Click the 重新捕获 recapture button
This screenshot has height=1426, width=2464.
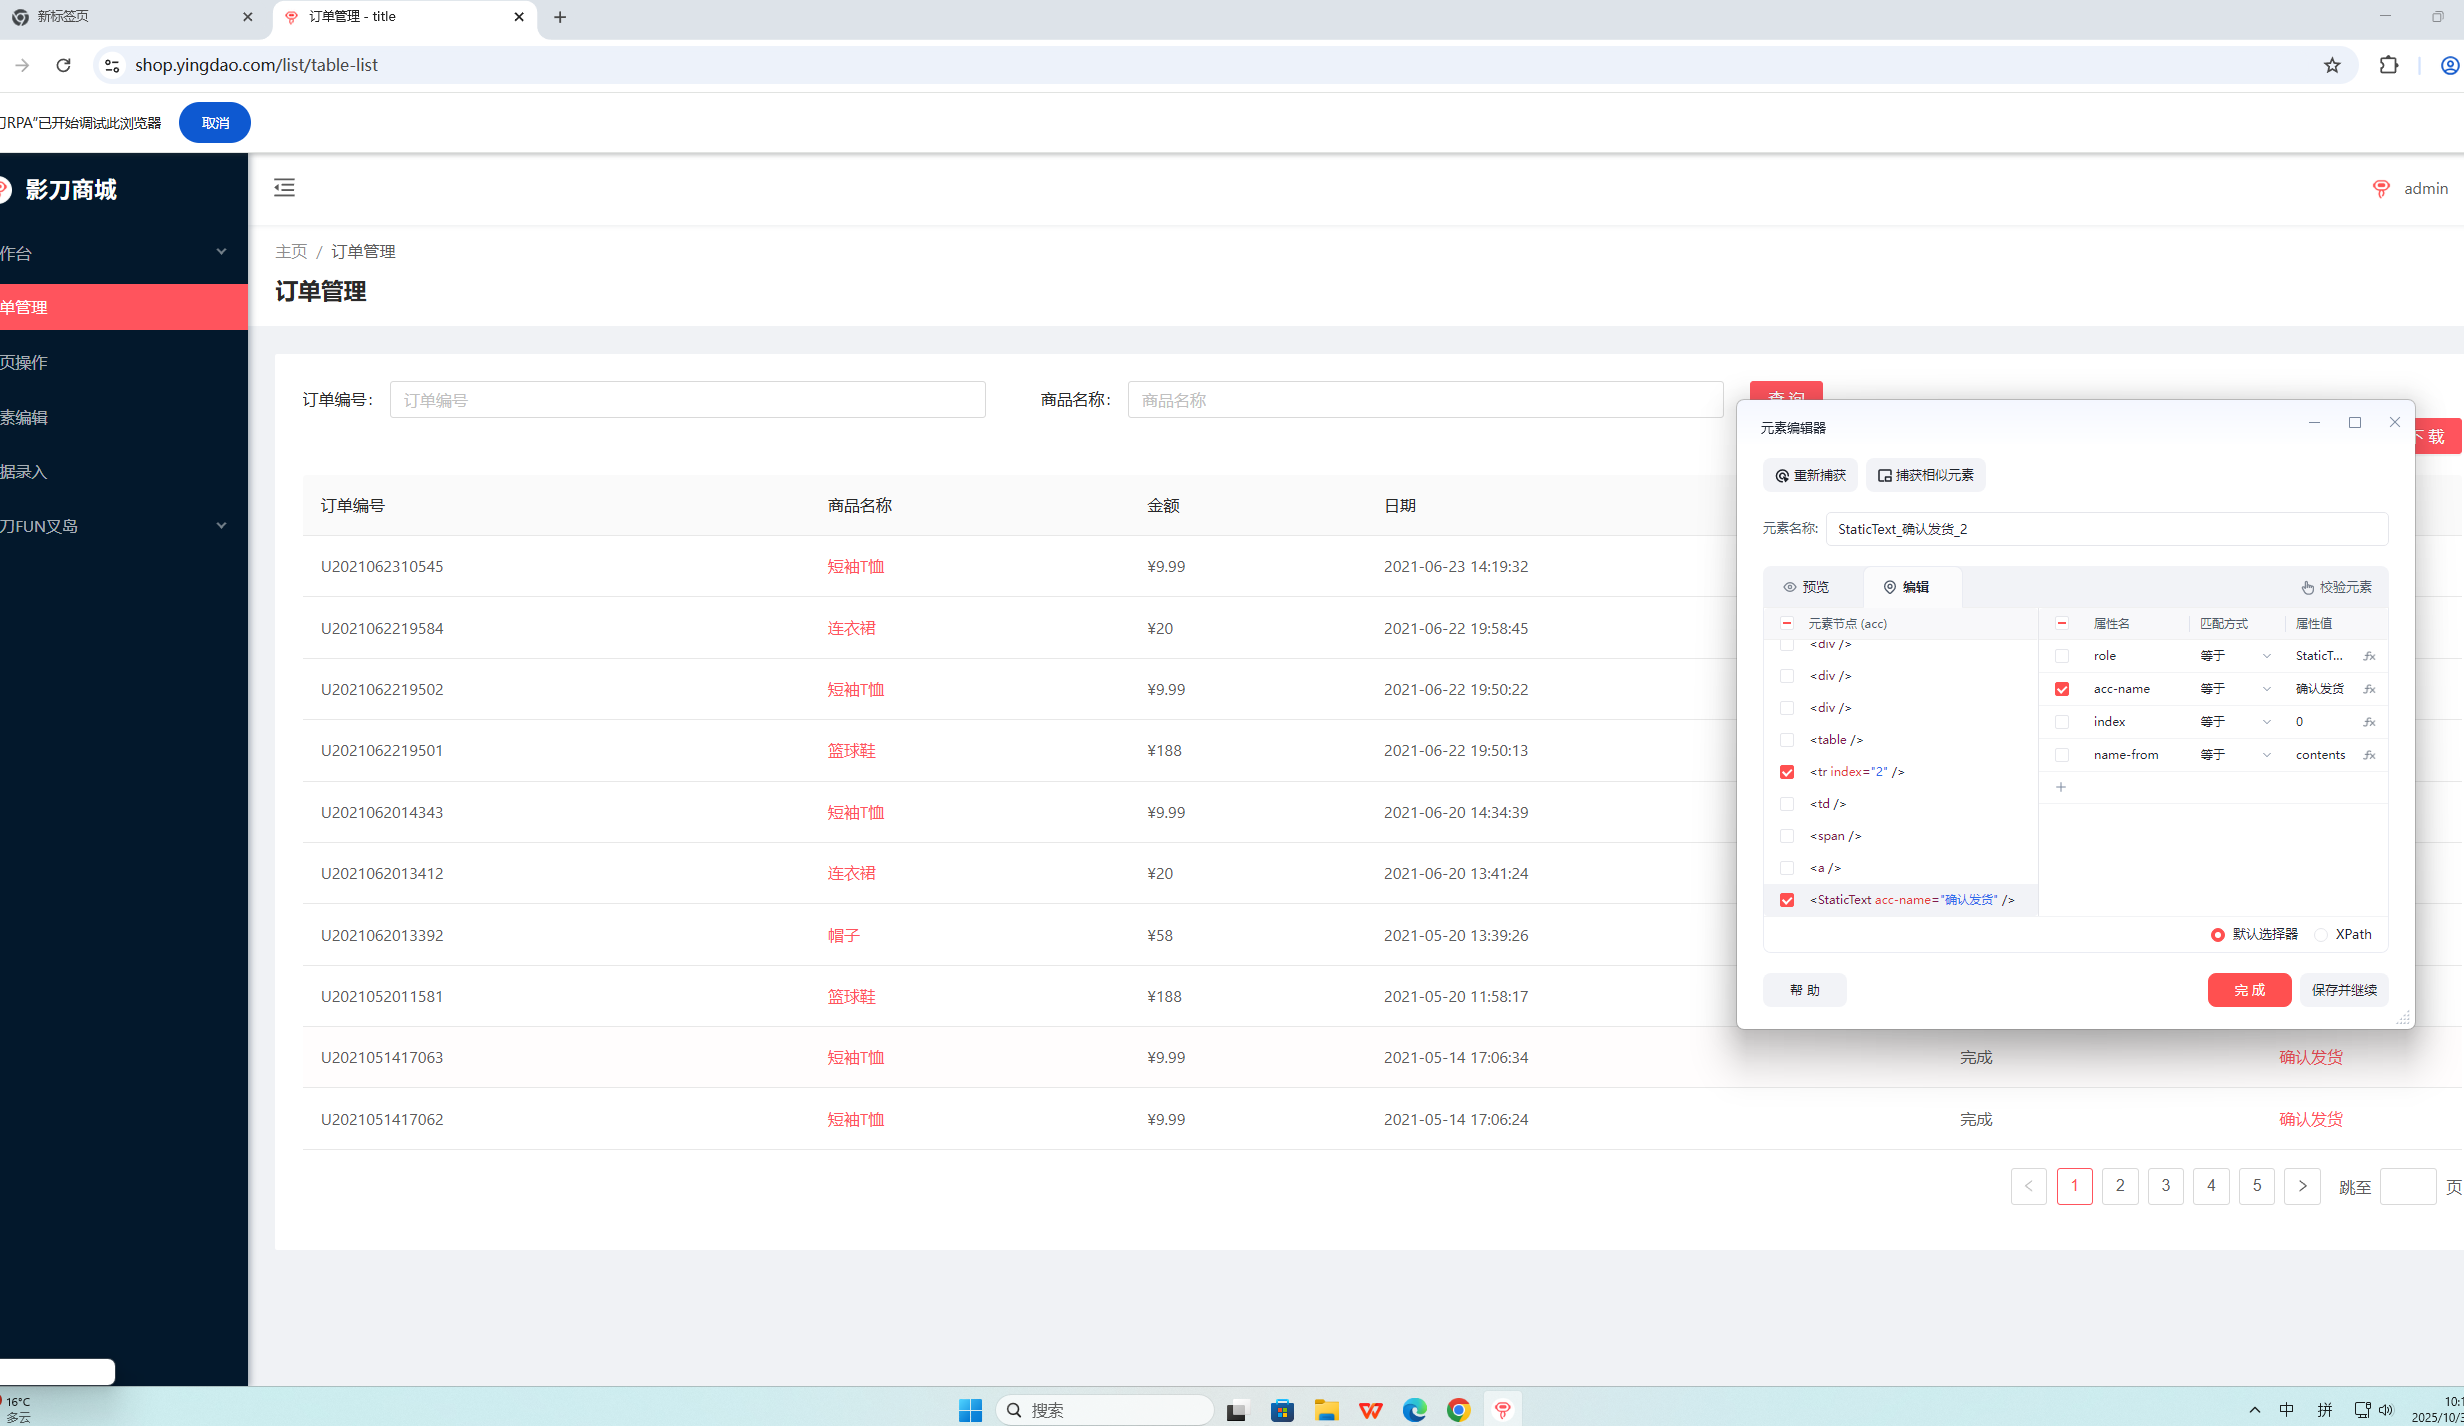(1810, 475)
